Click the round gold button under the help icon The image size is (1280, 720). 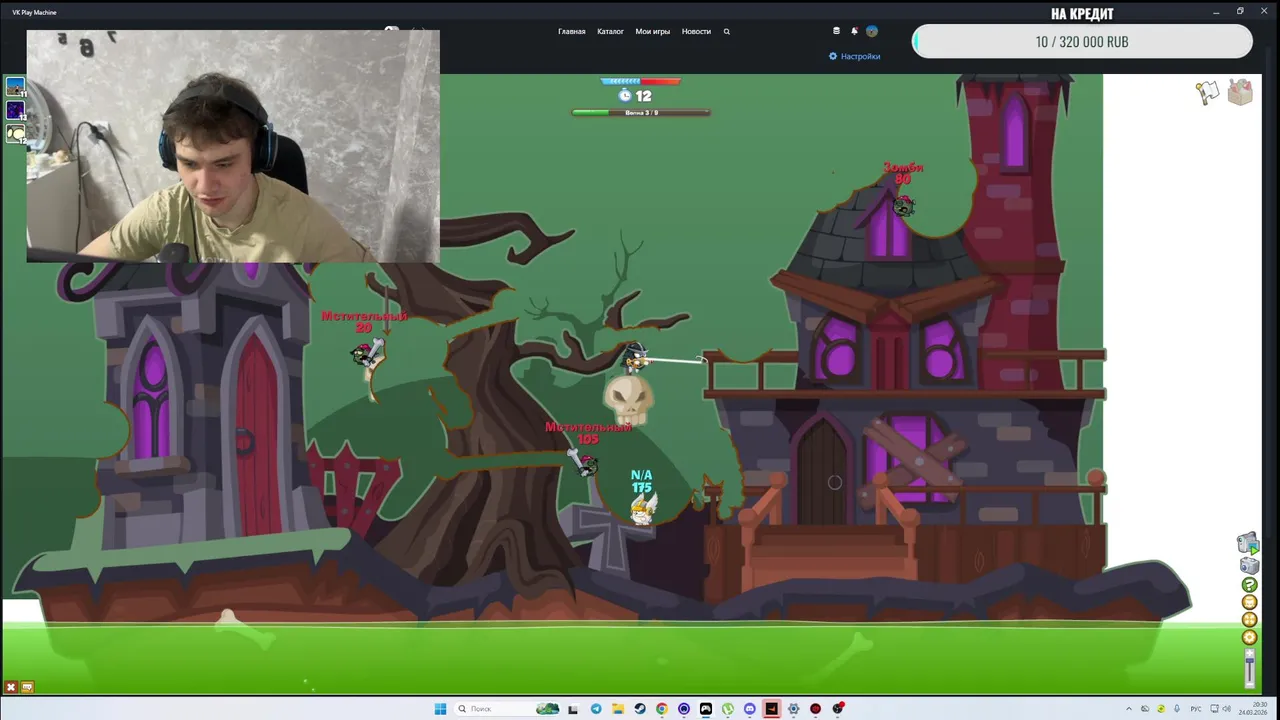[1249, 602]
